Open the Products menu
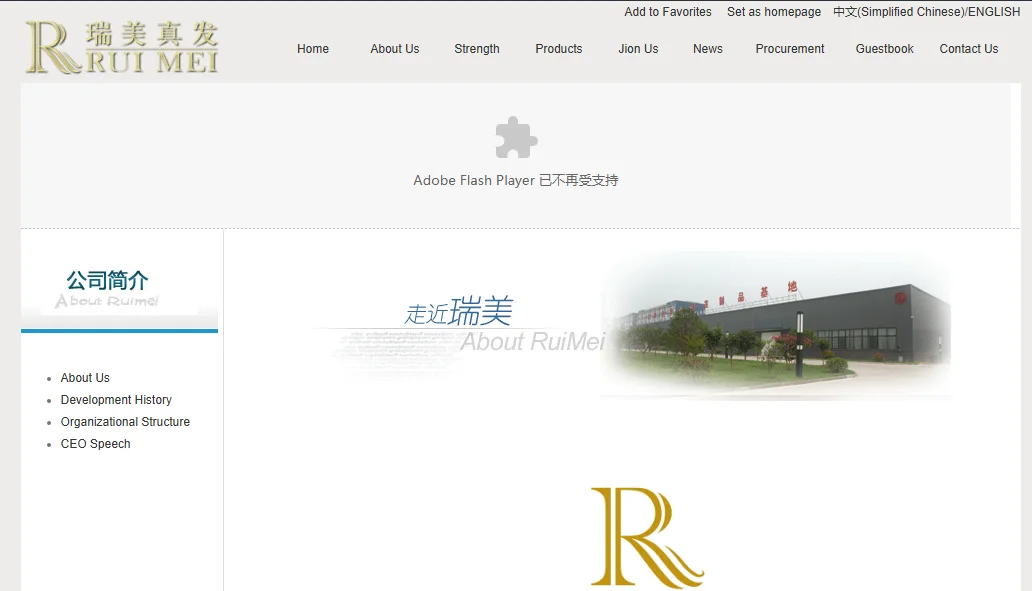1032x591 pixels. [558, 49]
